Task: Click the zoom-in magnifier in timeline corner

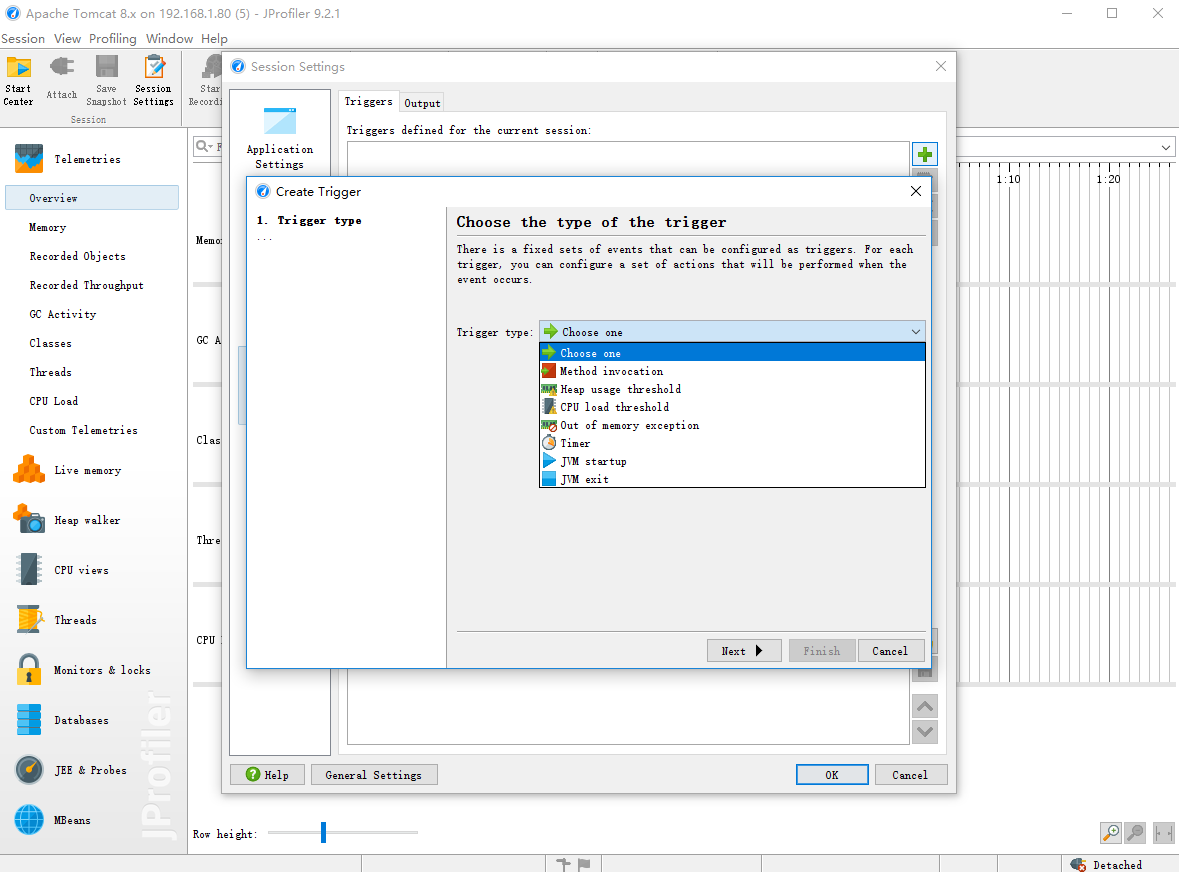Action: (x=1111, y=833)
